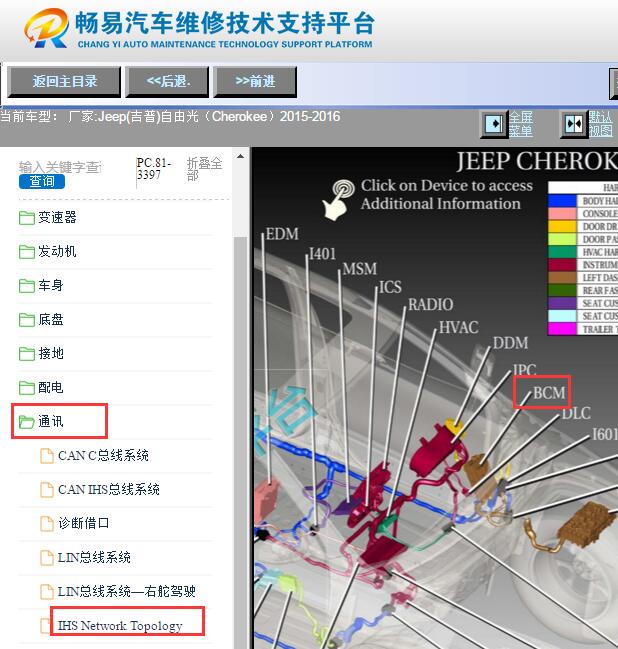Click the MSM device label
Viewport: 618px width, 649px height.
pos(360,269)
